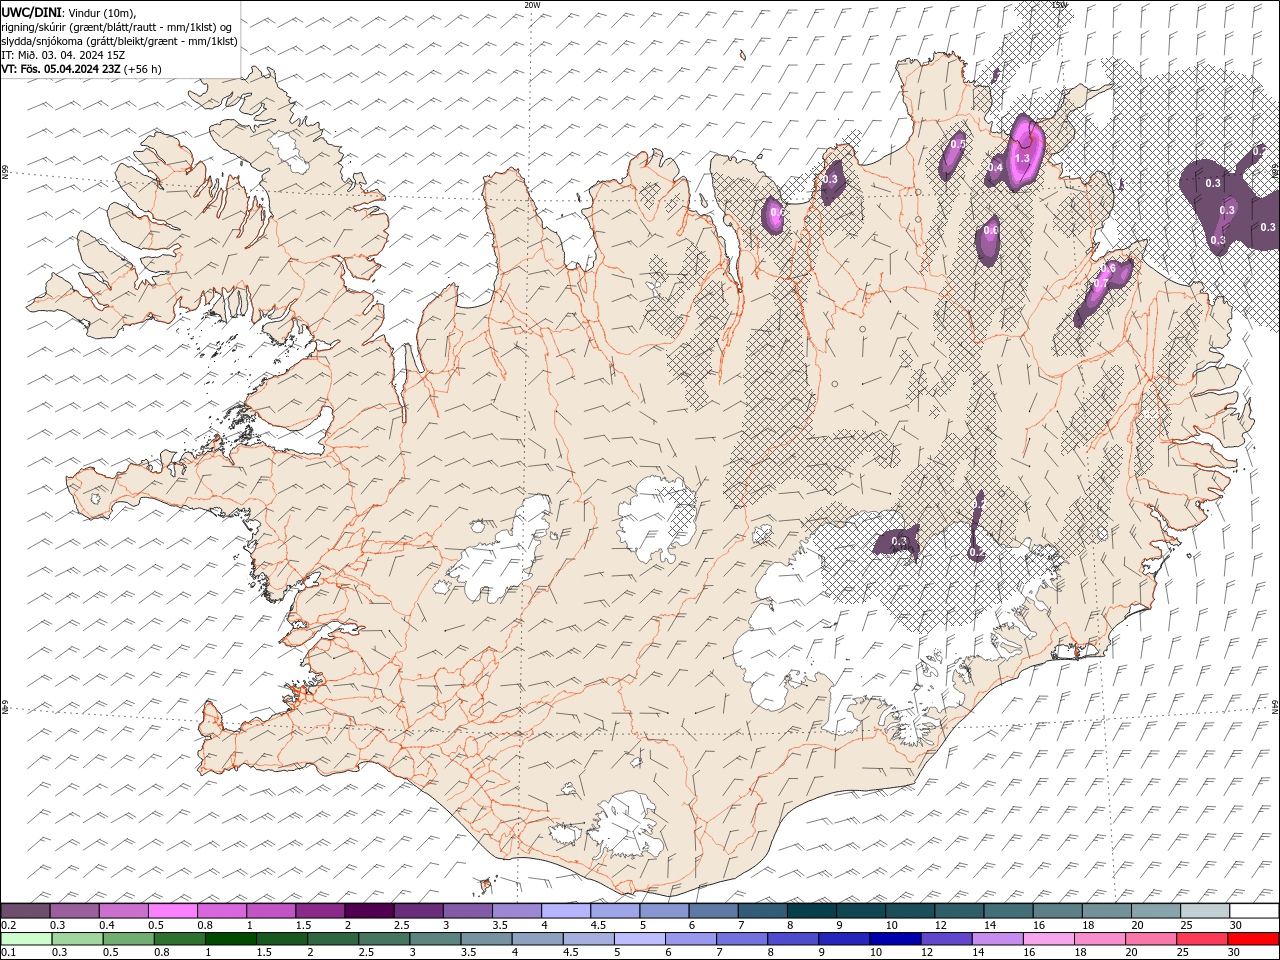Click the "20W" meridian label at the top
The width and height of the screenshot is (1280, 960).
click(532, 5)
